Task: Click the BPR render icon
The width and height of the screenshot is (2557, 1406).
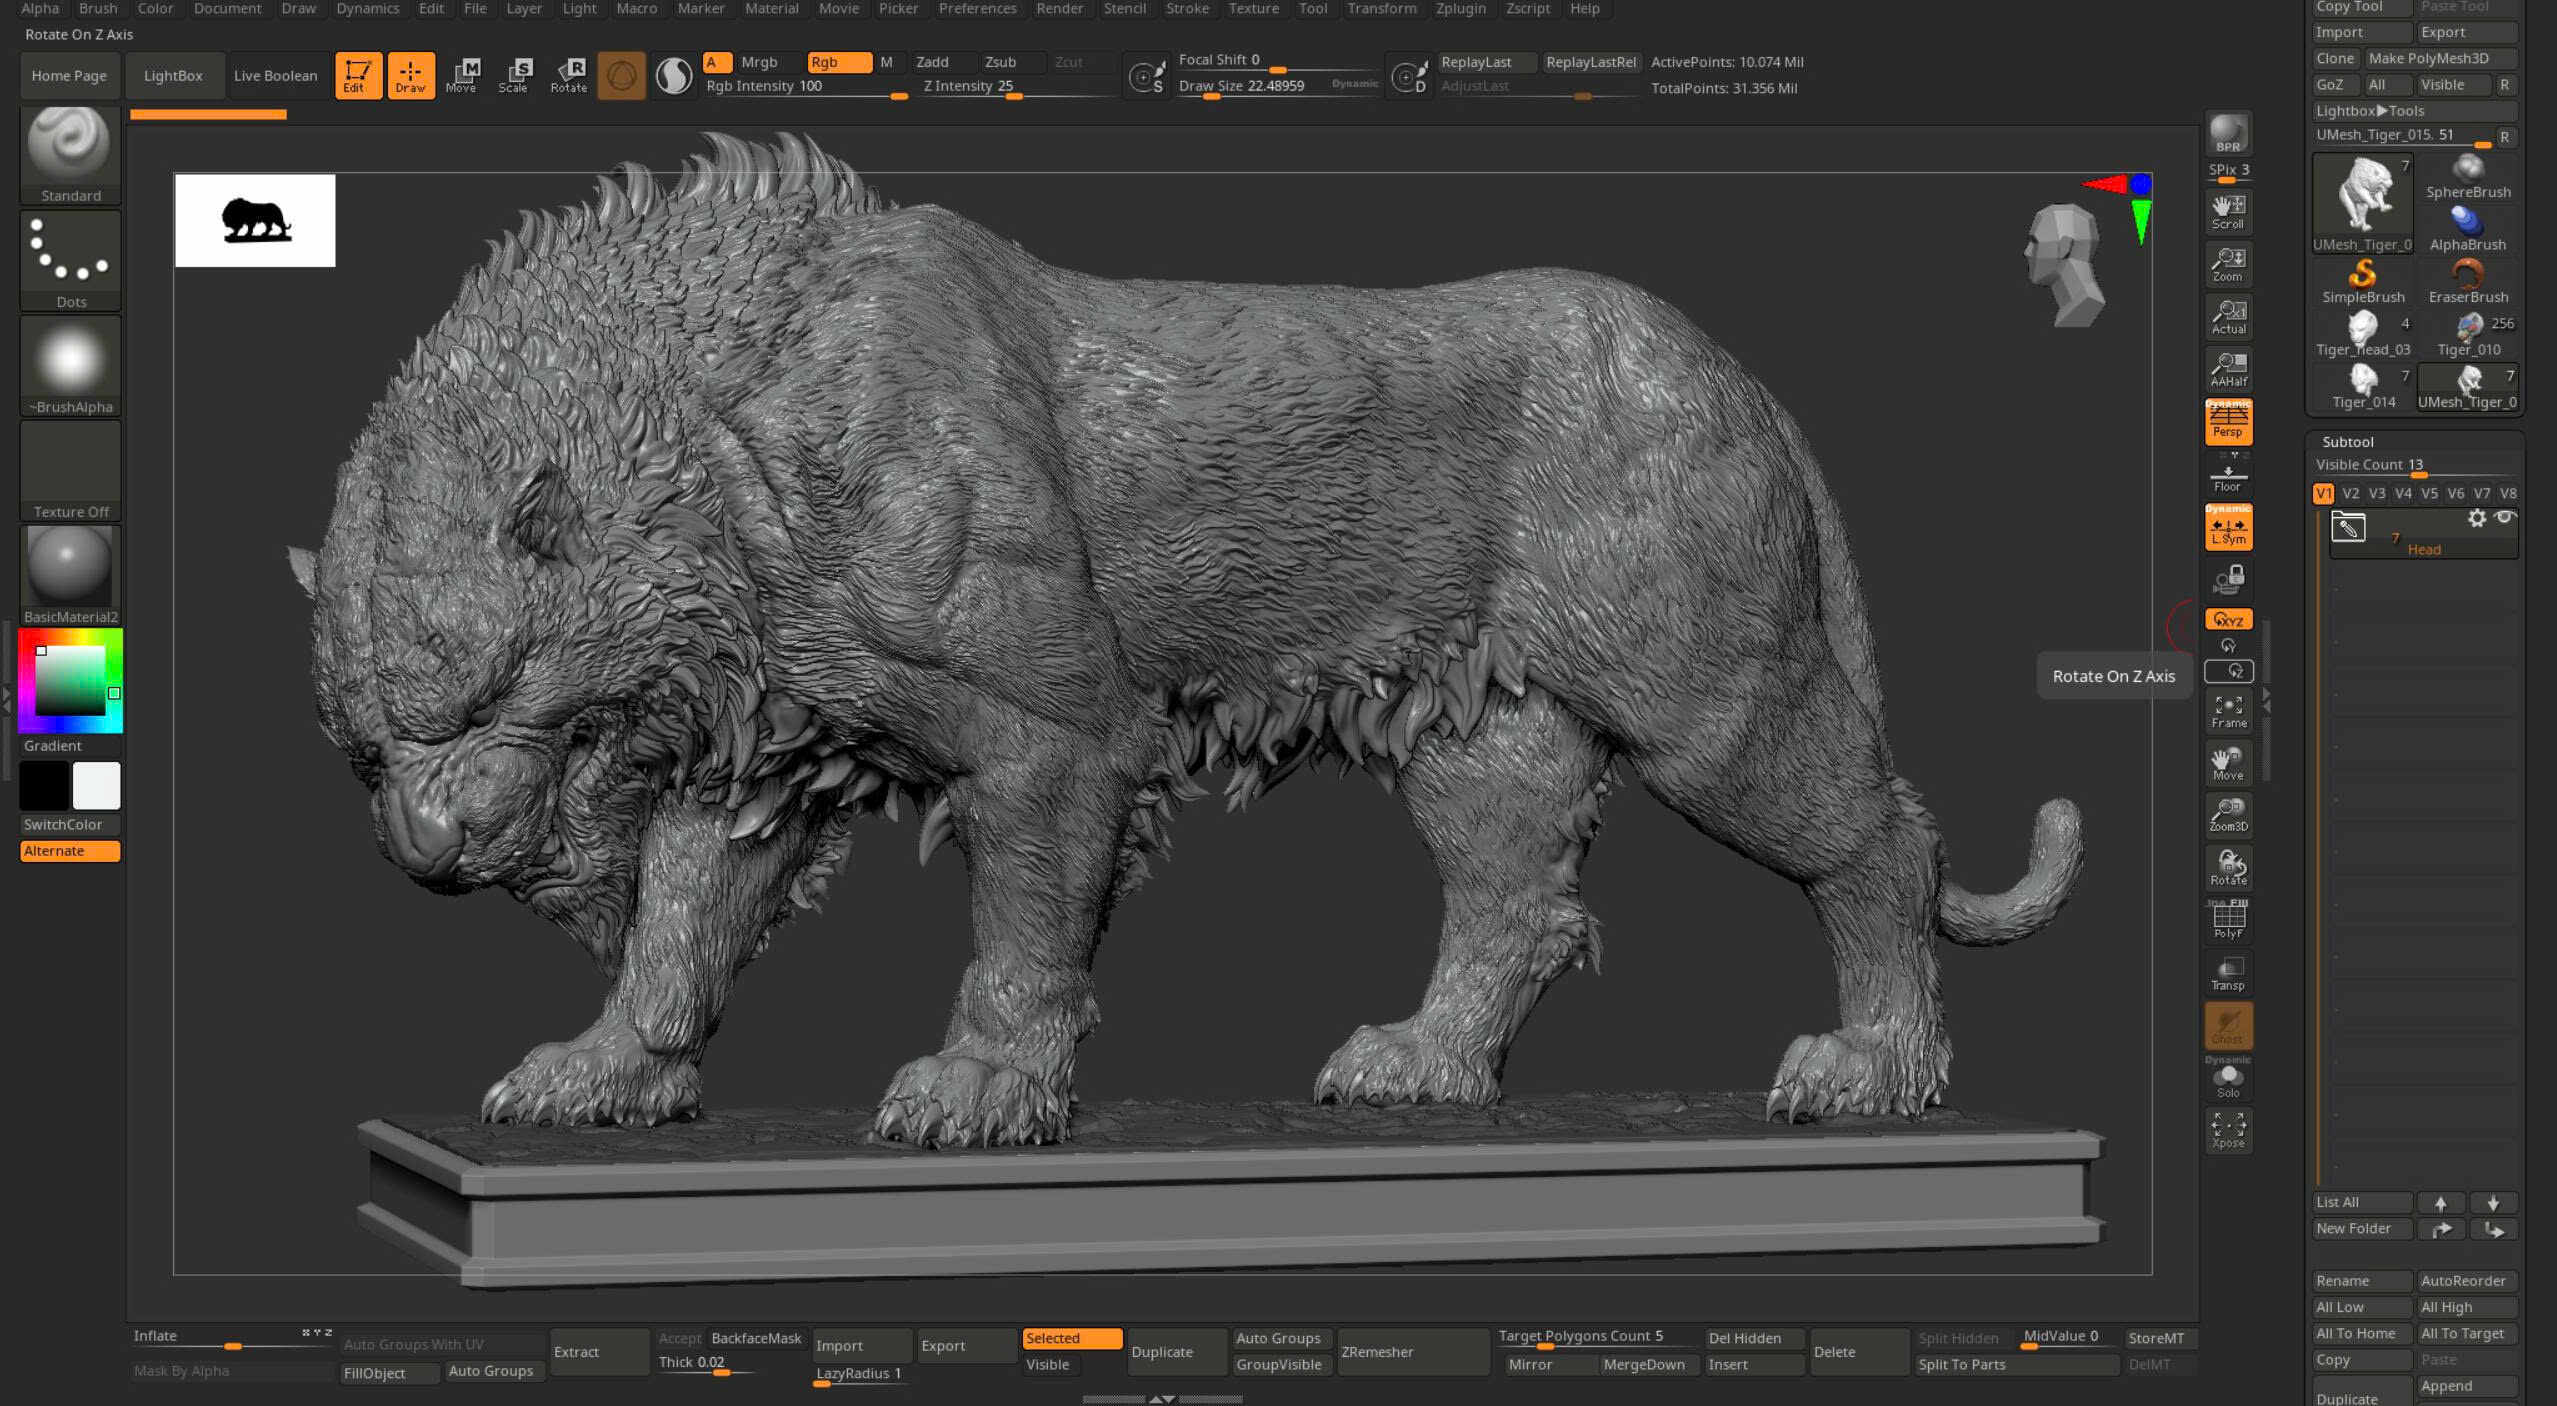Action: coord(2227,134)
